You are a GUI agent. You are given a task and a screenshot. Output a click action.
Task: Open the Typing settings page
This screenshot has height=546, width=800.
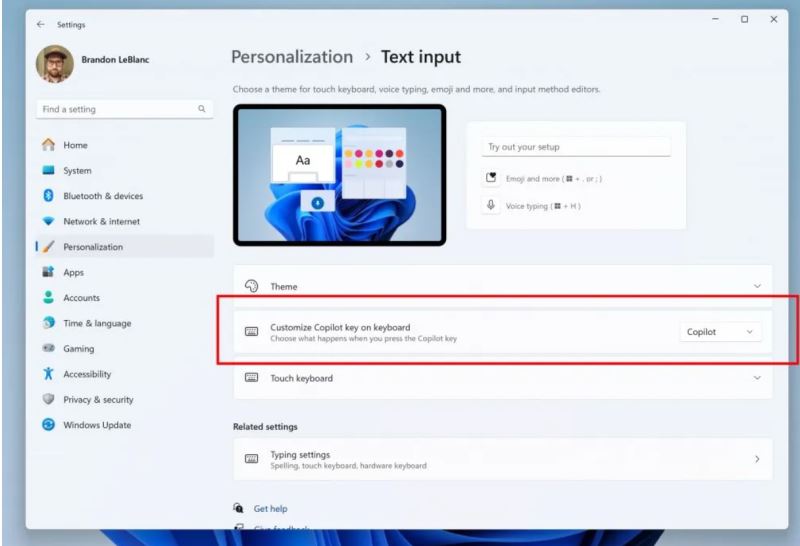point(502,459)
